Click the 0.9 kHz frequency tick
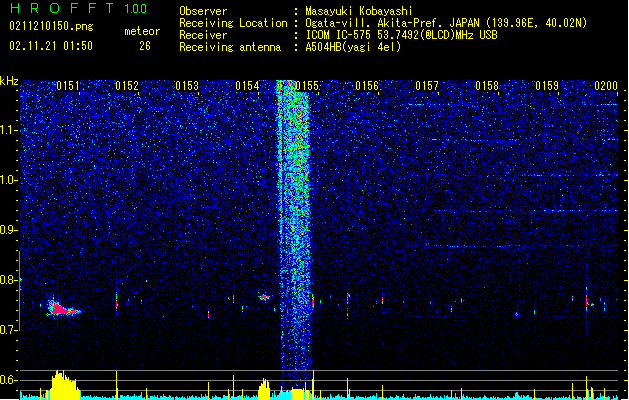 click(9, 230)
